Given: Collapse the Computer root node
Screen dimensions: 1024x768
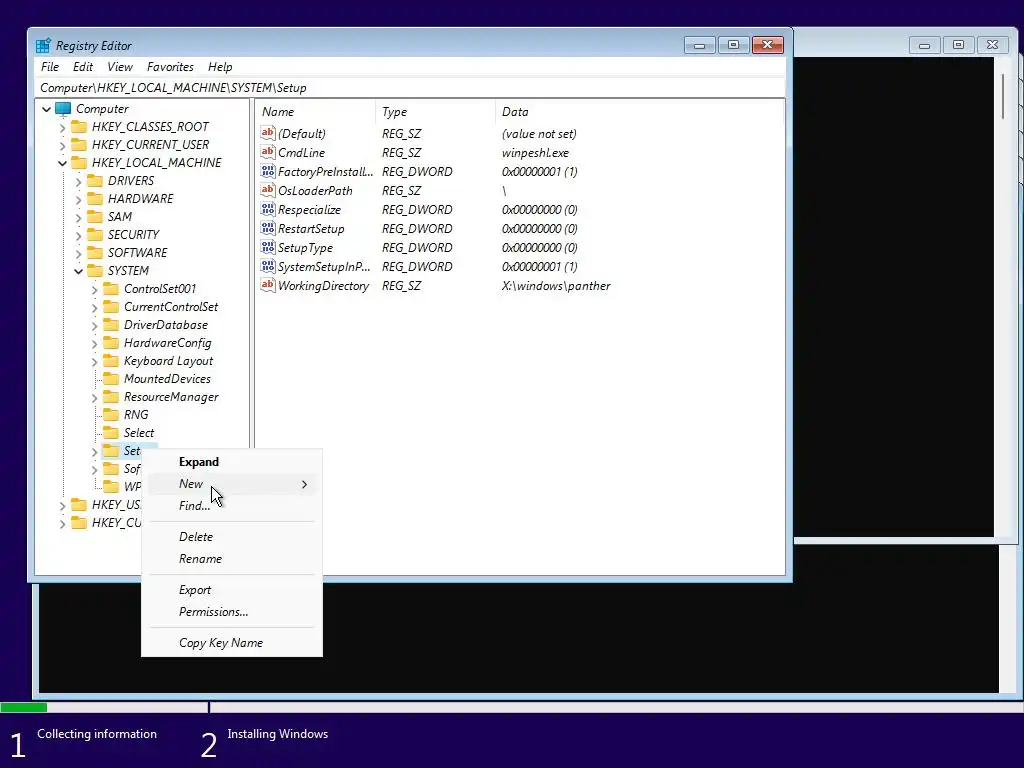Looking at the screenshot, I should [x=46, y=109].
